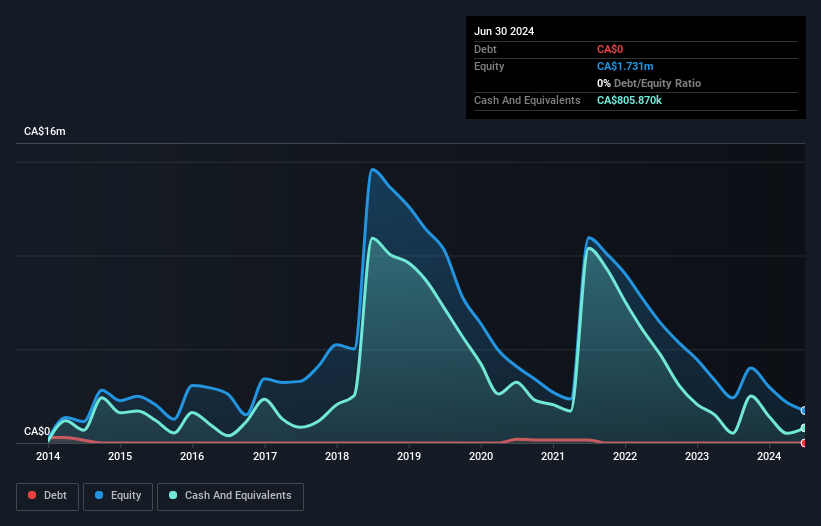This screenshot has height=526, width=821.
Task: Select the 2021 x-axis year label
Action: (553, 457)
